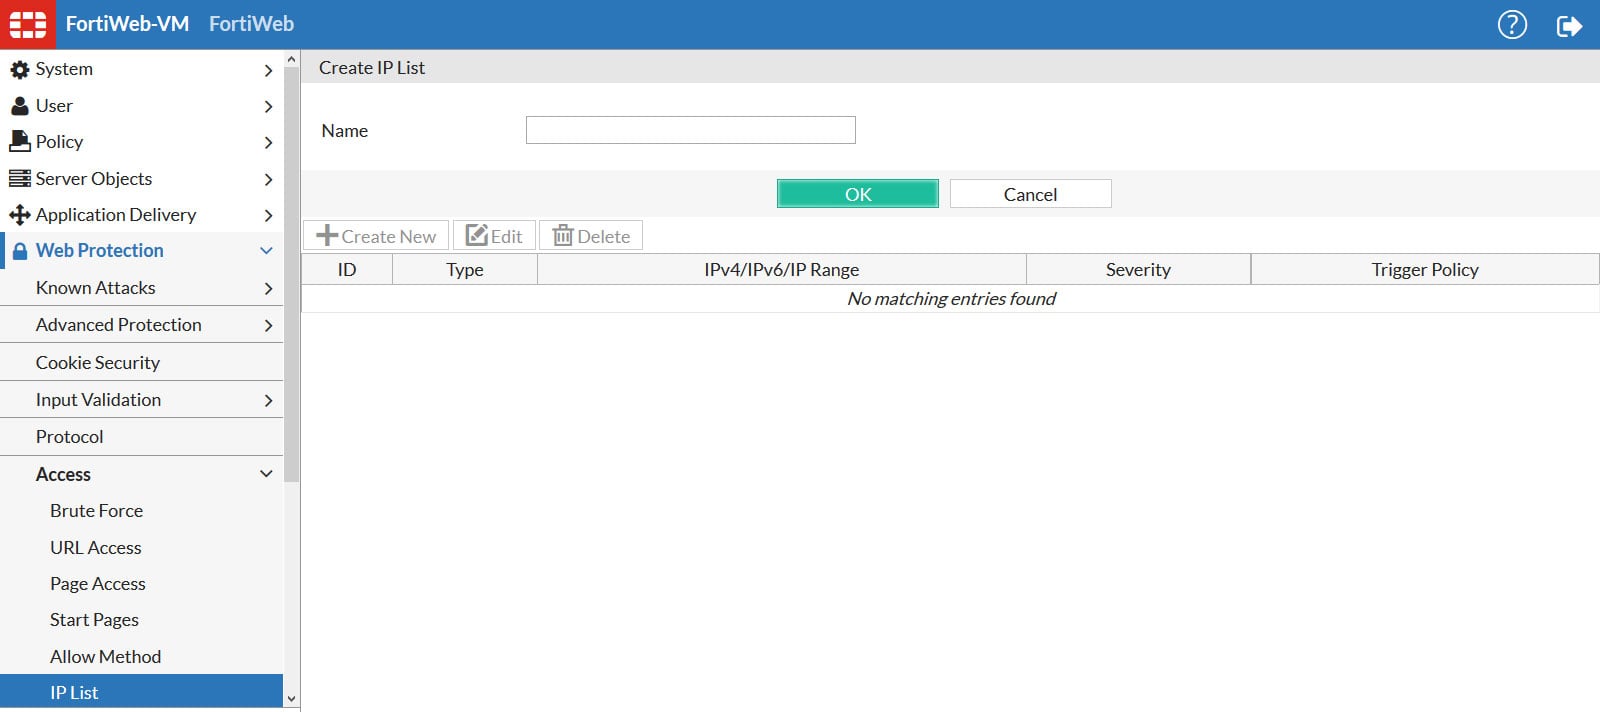
Task: Click the Fortinet logo icon
Action: 28,24
